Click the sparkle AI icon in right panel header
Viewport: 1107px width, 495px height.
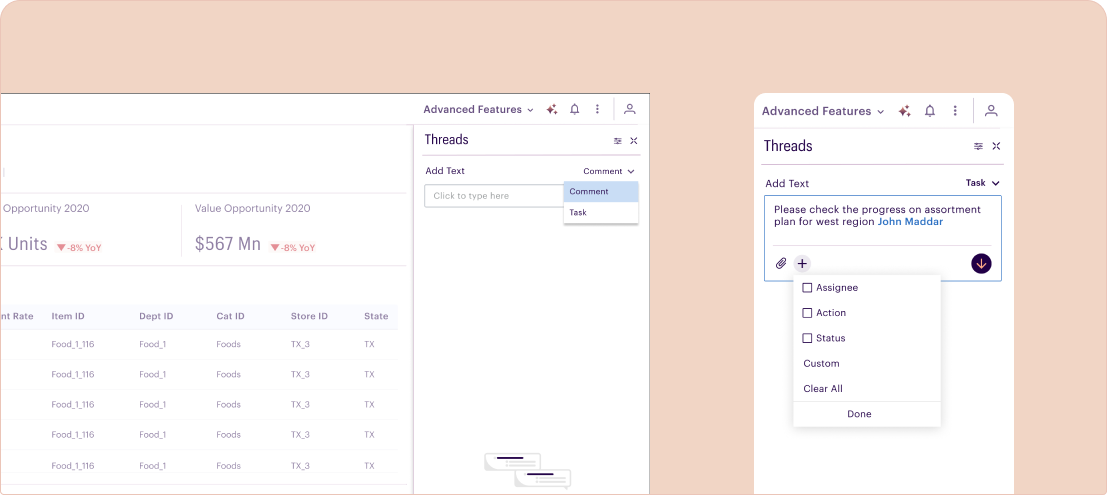pyautogui.click(x=904, y=111)
